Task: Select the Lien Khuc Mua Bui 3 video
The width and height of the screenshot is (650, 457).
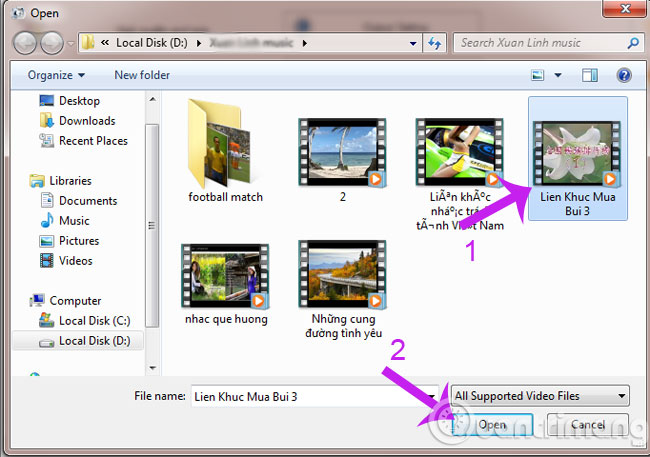Action: (577, 158)
